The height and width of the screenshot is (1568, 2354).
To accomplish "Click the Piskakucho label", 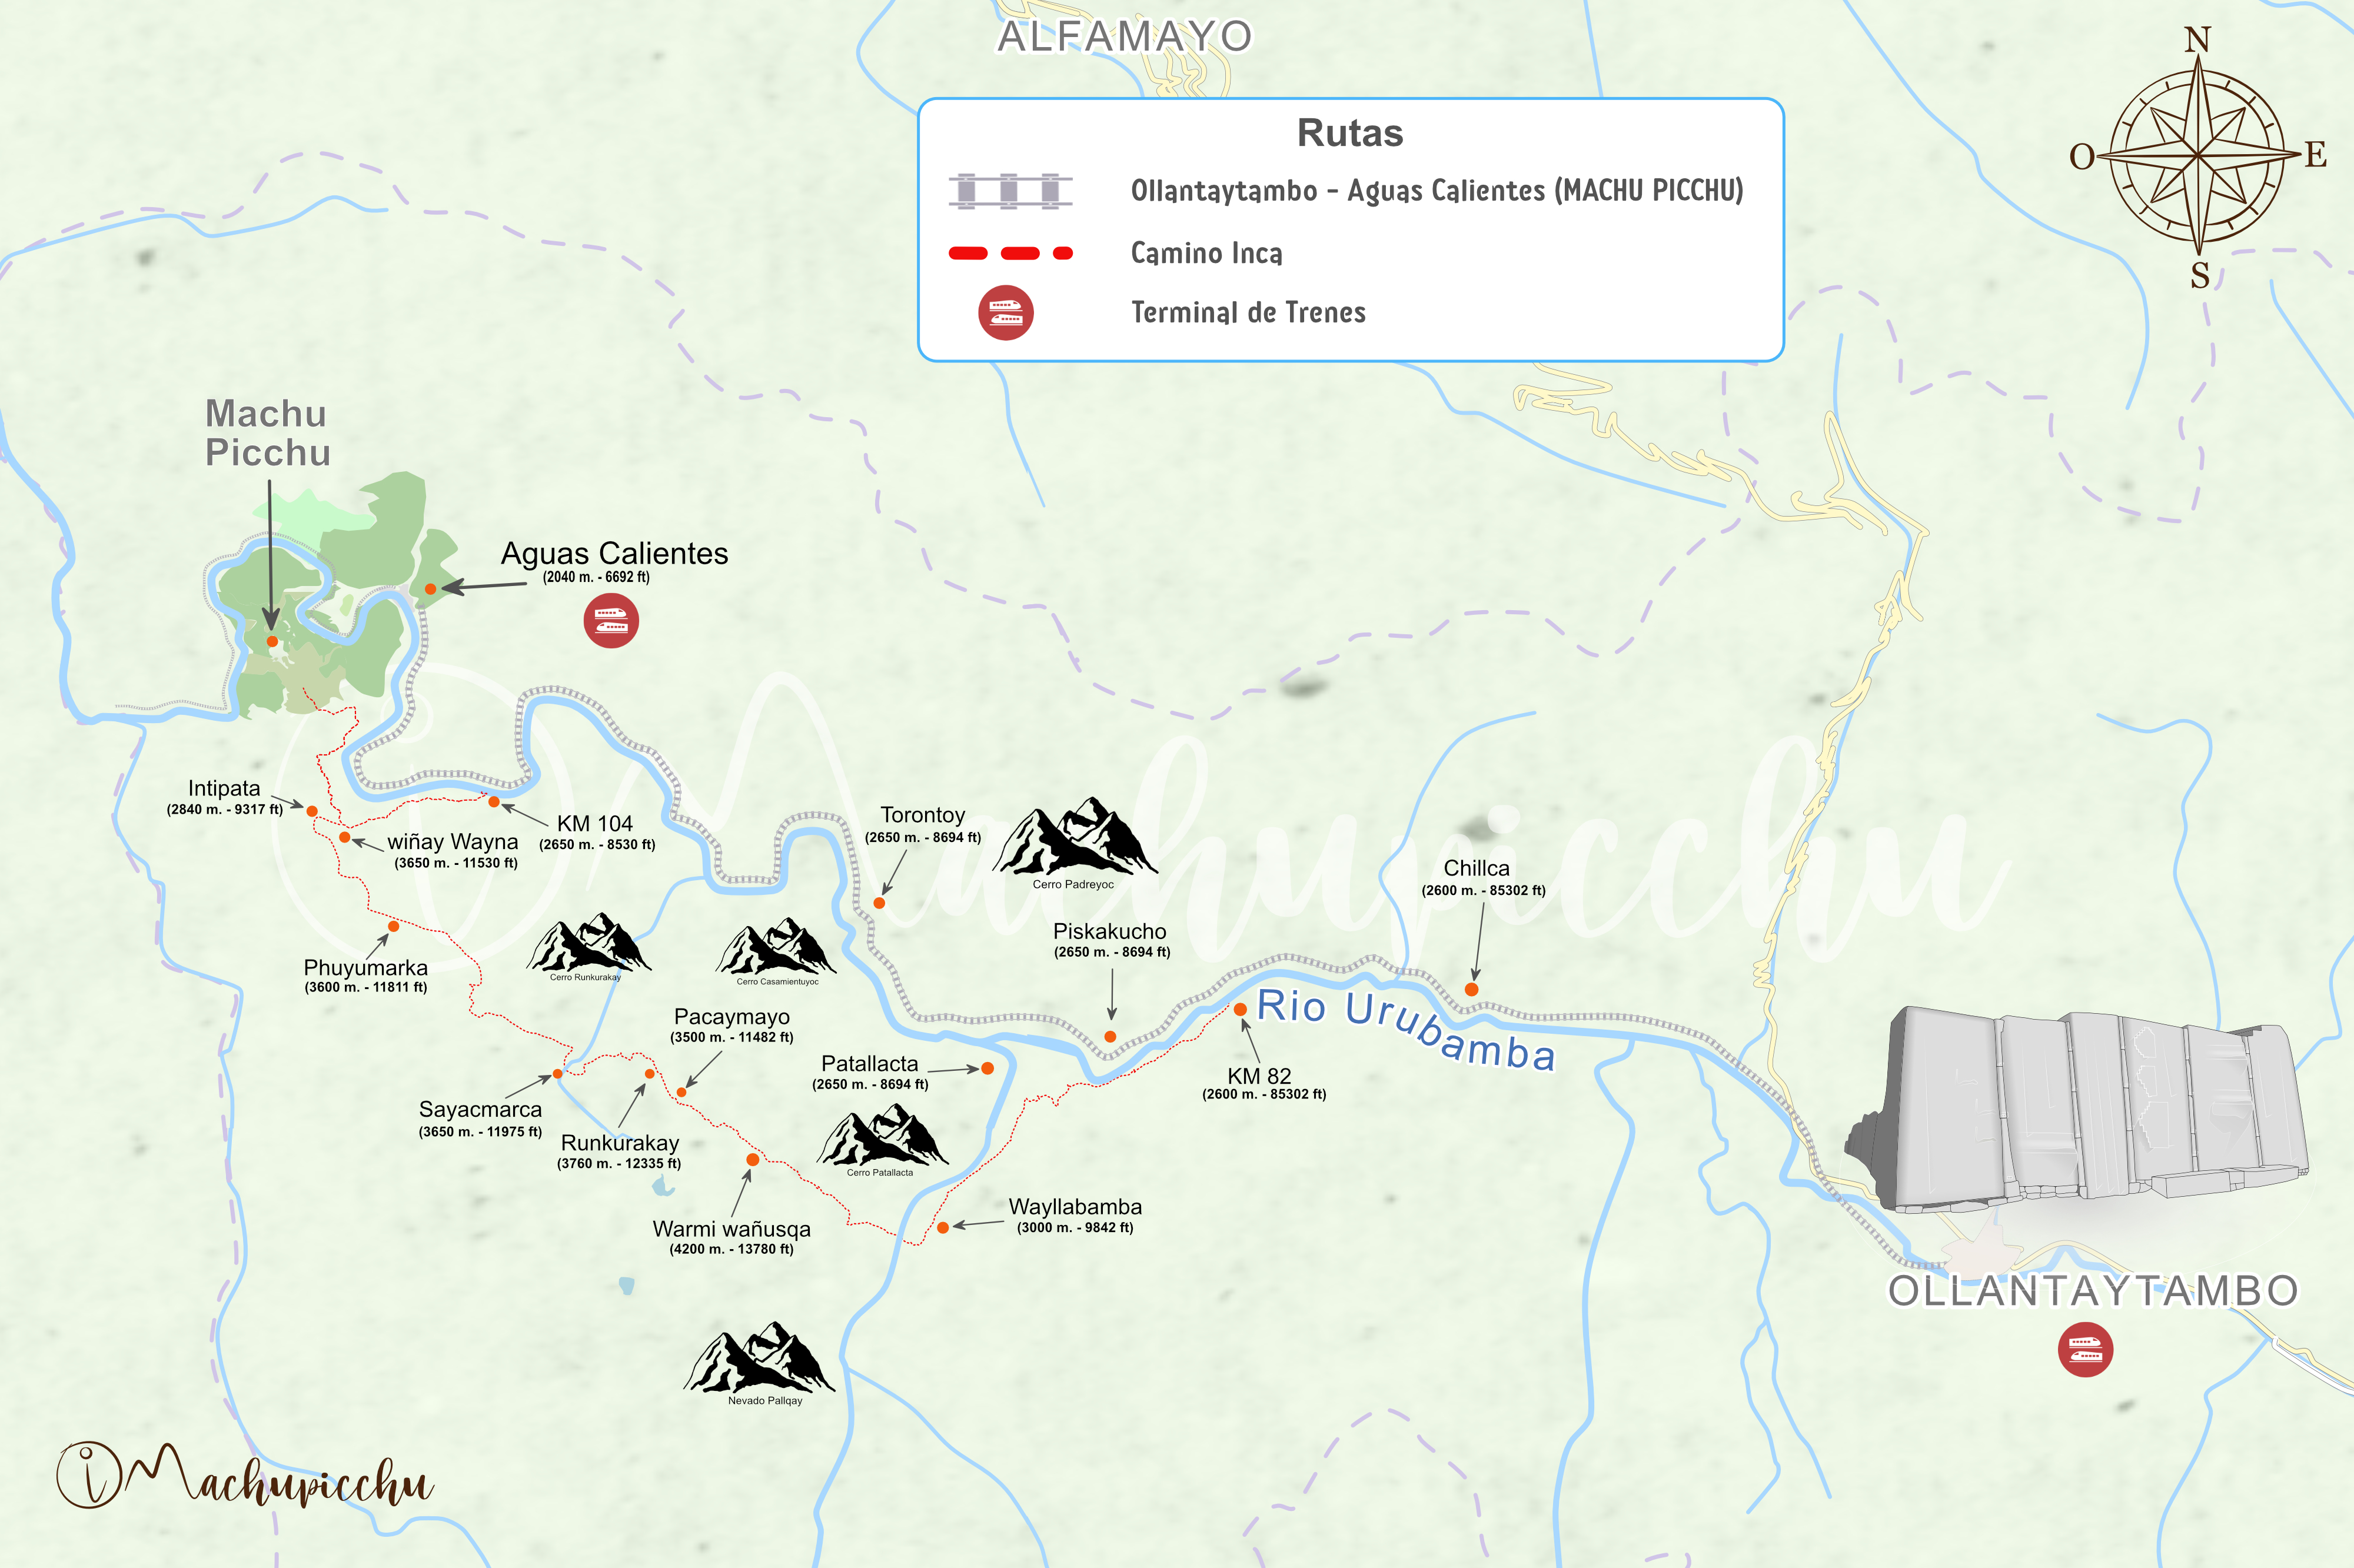I will [x=1109, y=931].
